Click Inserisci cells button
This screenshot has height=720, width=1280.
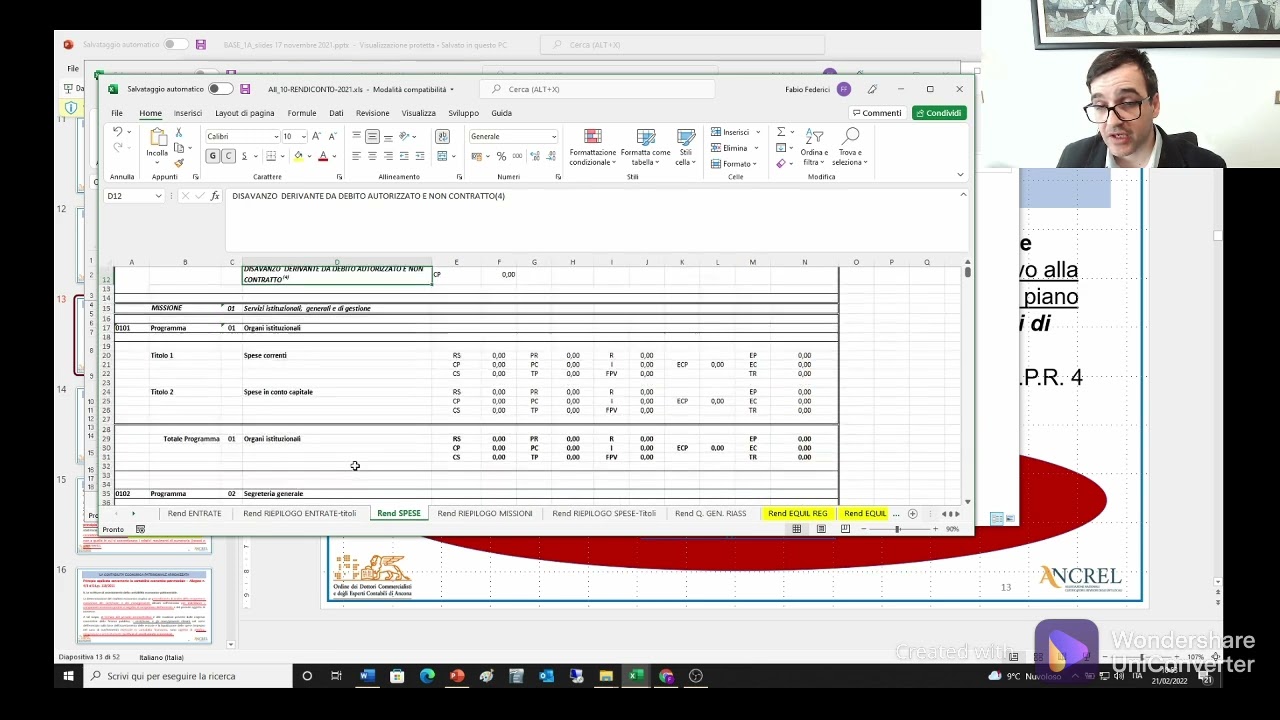click(x=735, y=132)
